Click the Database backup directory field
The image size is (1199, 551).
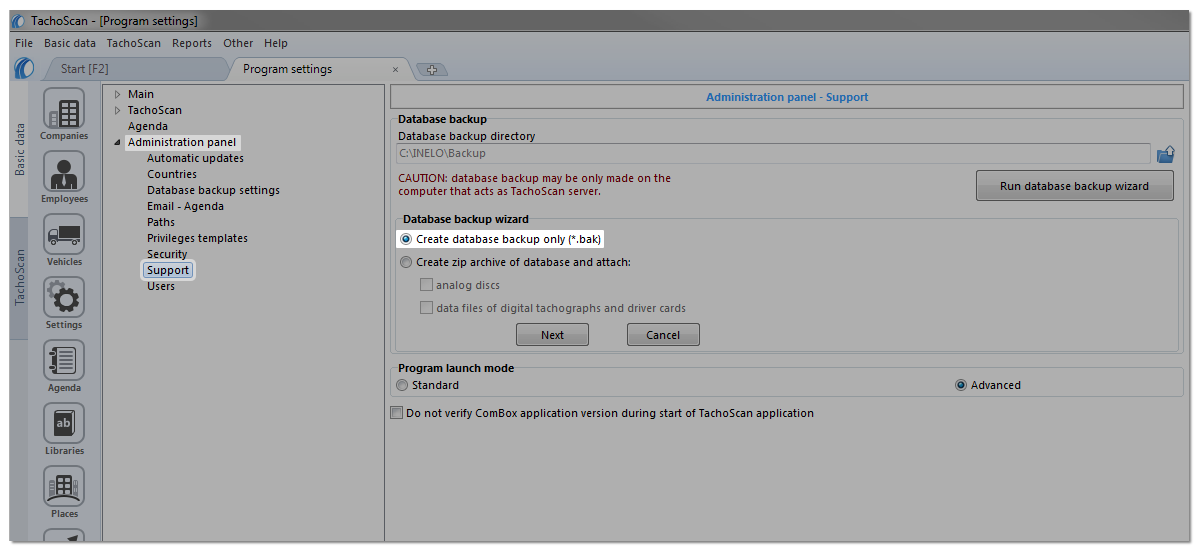click(x=774, y=154)
